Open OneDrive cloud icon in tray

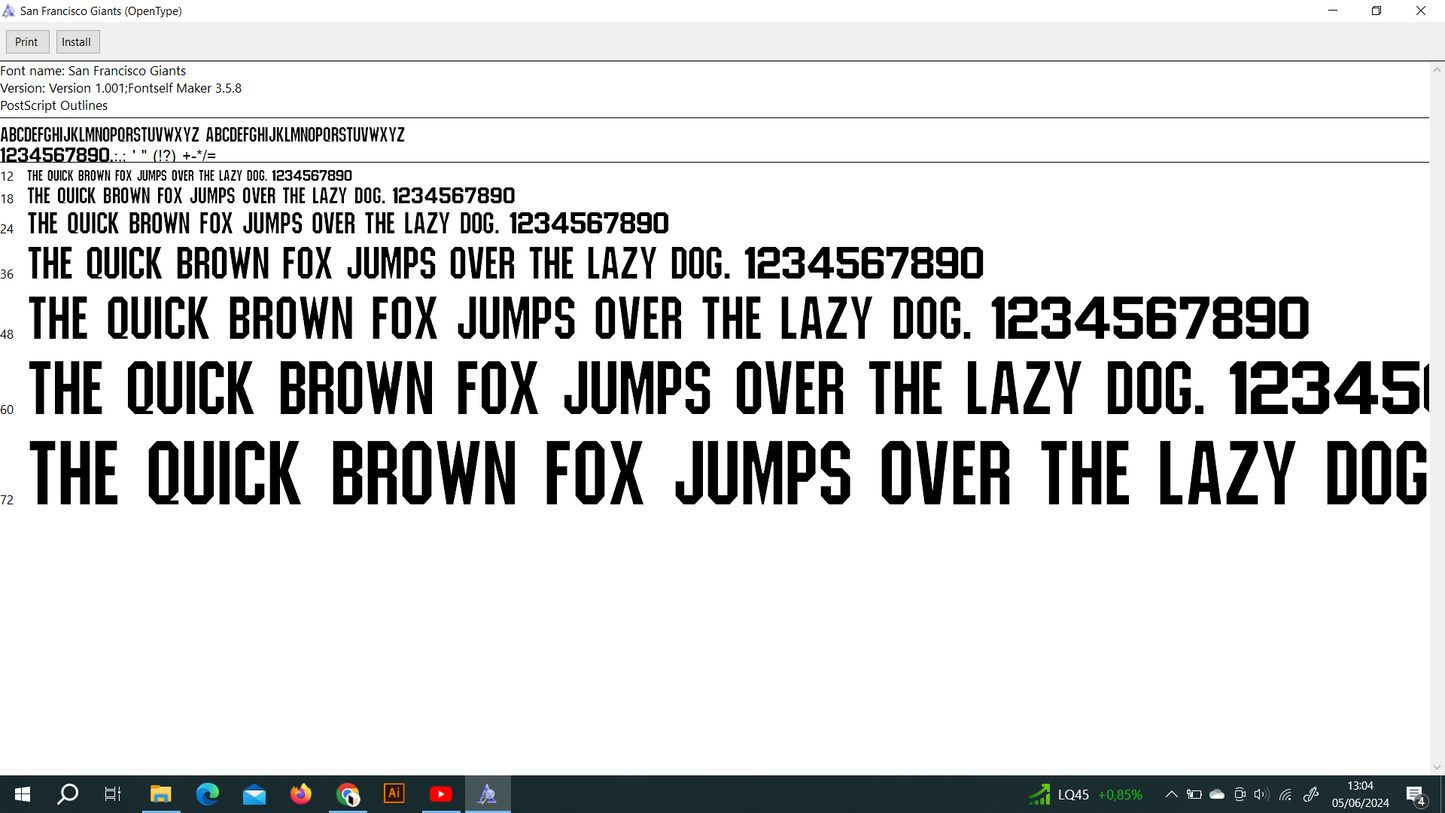click(x=1217, y=795)
